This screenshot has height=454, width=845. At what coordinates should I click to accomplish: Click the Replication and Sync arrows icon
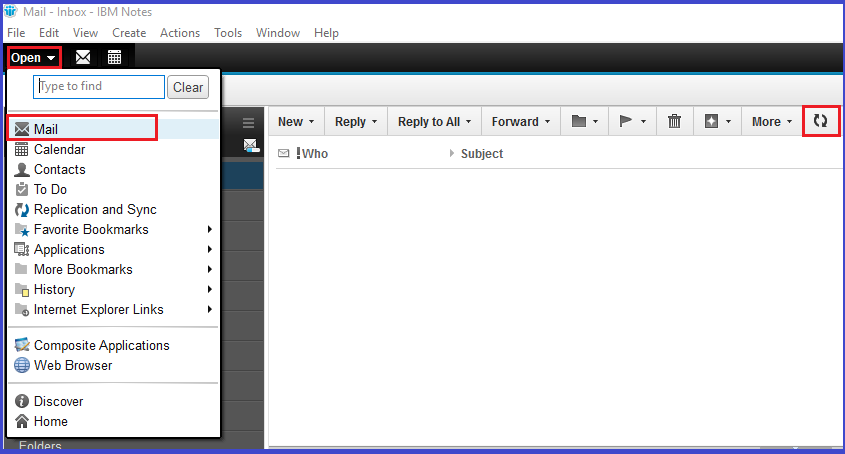[22, 209]
